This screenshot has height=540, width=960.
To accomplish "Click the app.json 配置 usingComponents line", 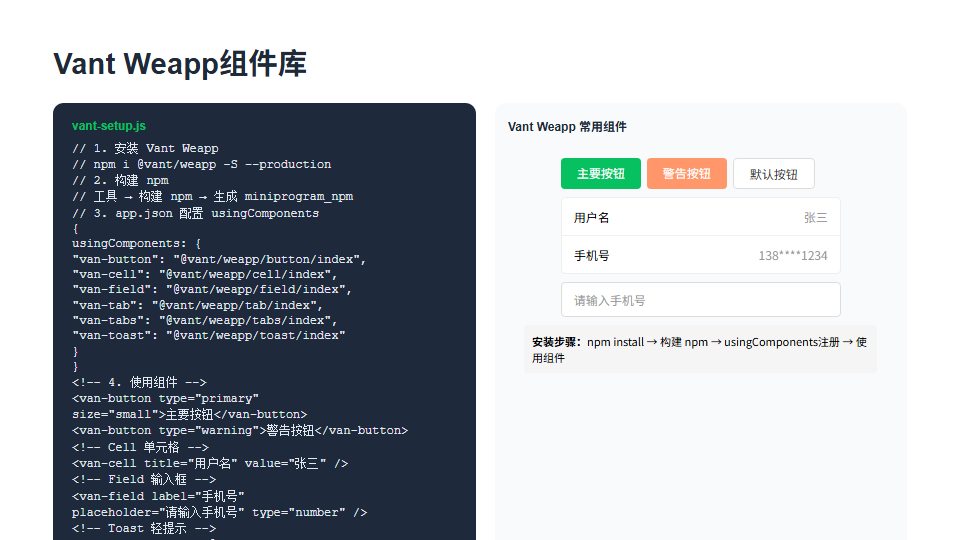I will point(195,213).
